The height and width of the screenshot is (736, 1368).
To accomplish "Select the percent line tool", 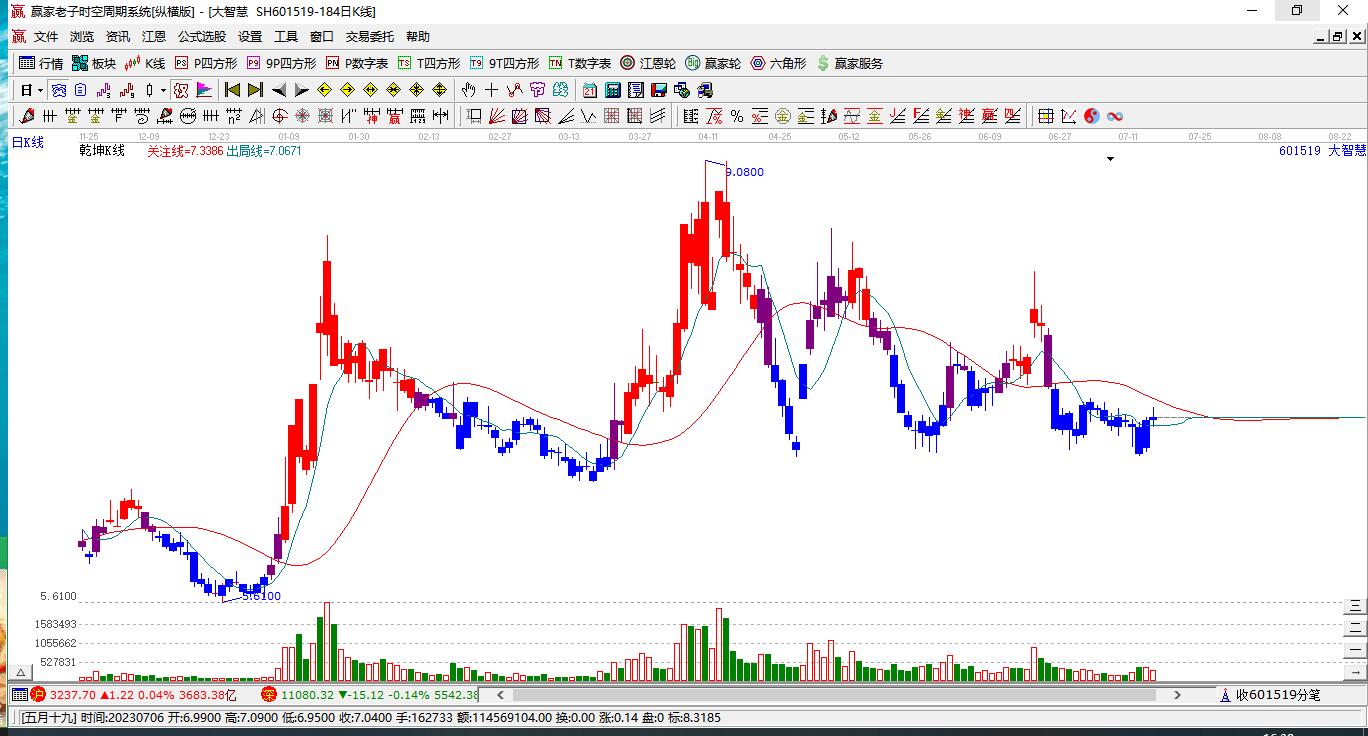I will pyautogui.click(x=737, y=116).
